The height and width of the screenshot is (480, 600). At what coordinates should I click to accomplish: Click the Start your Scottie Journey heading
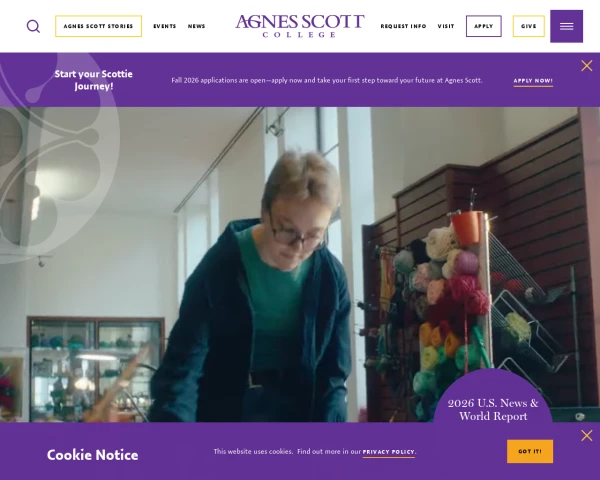click(94, 80)
